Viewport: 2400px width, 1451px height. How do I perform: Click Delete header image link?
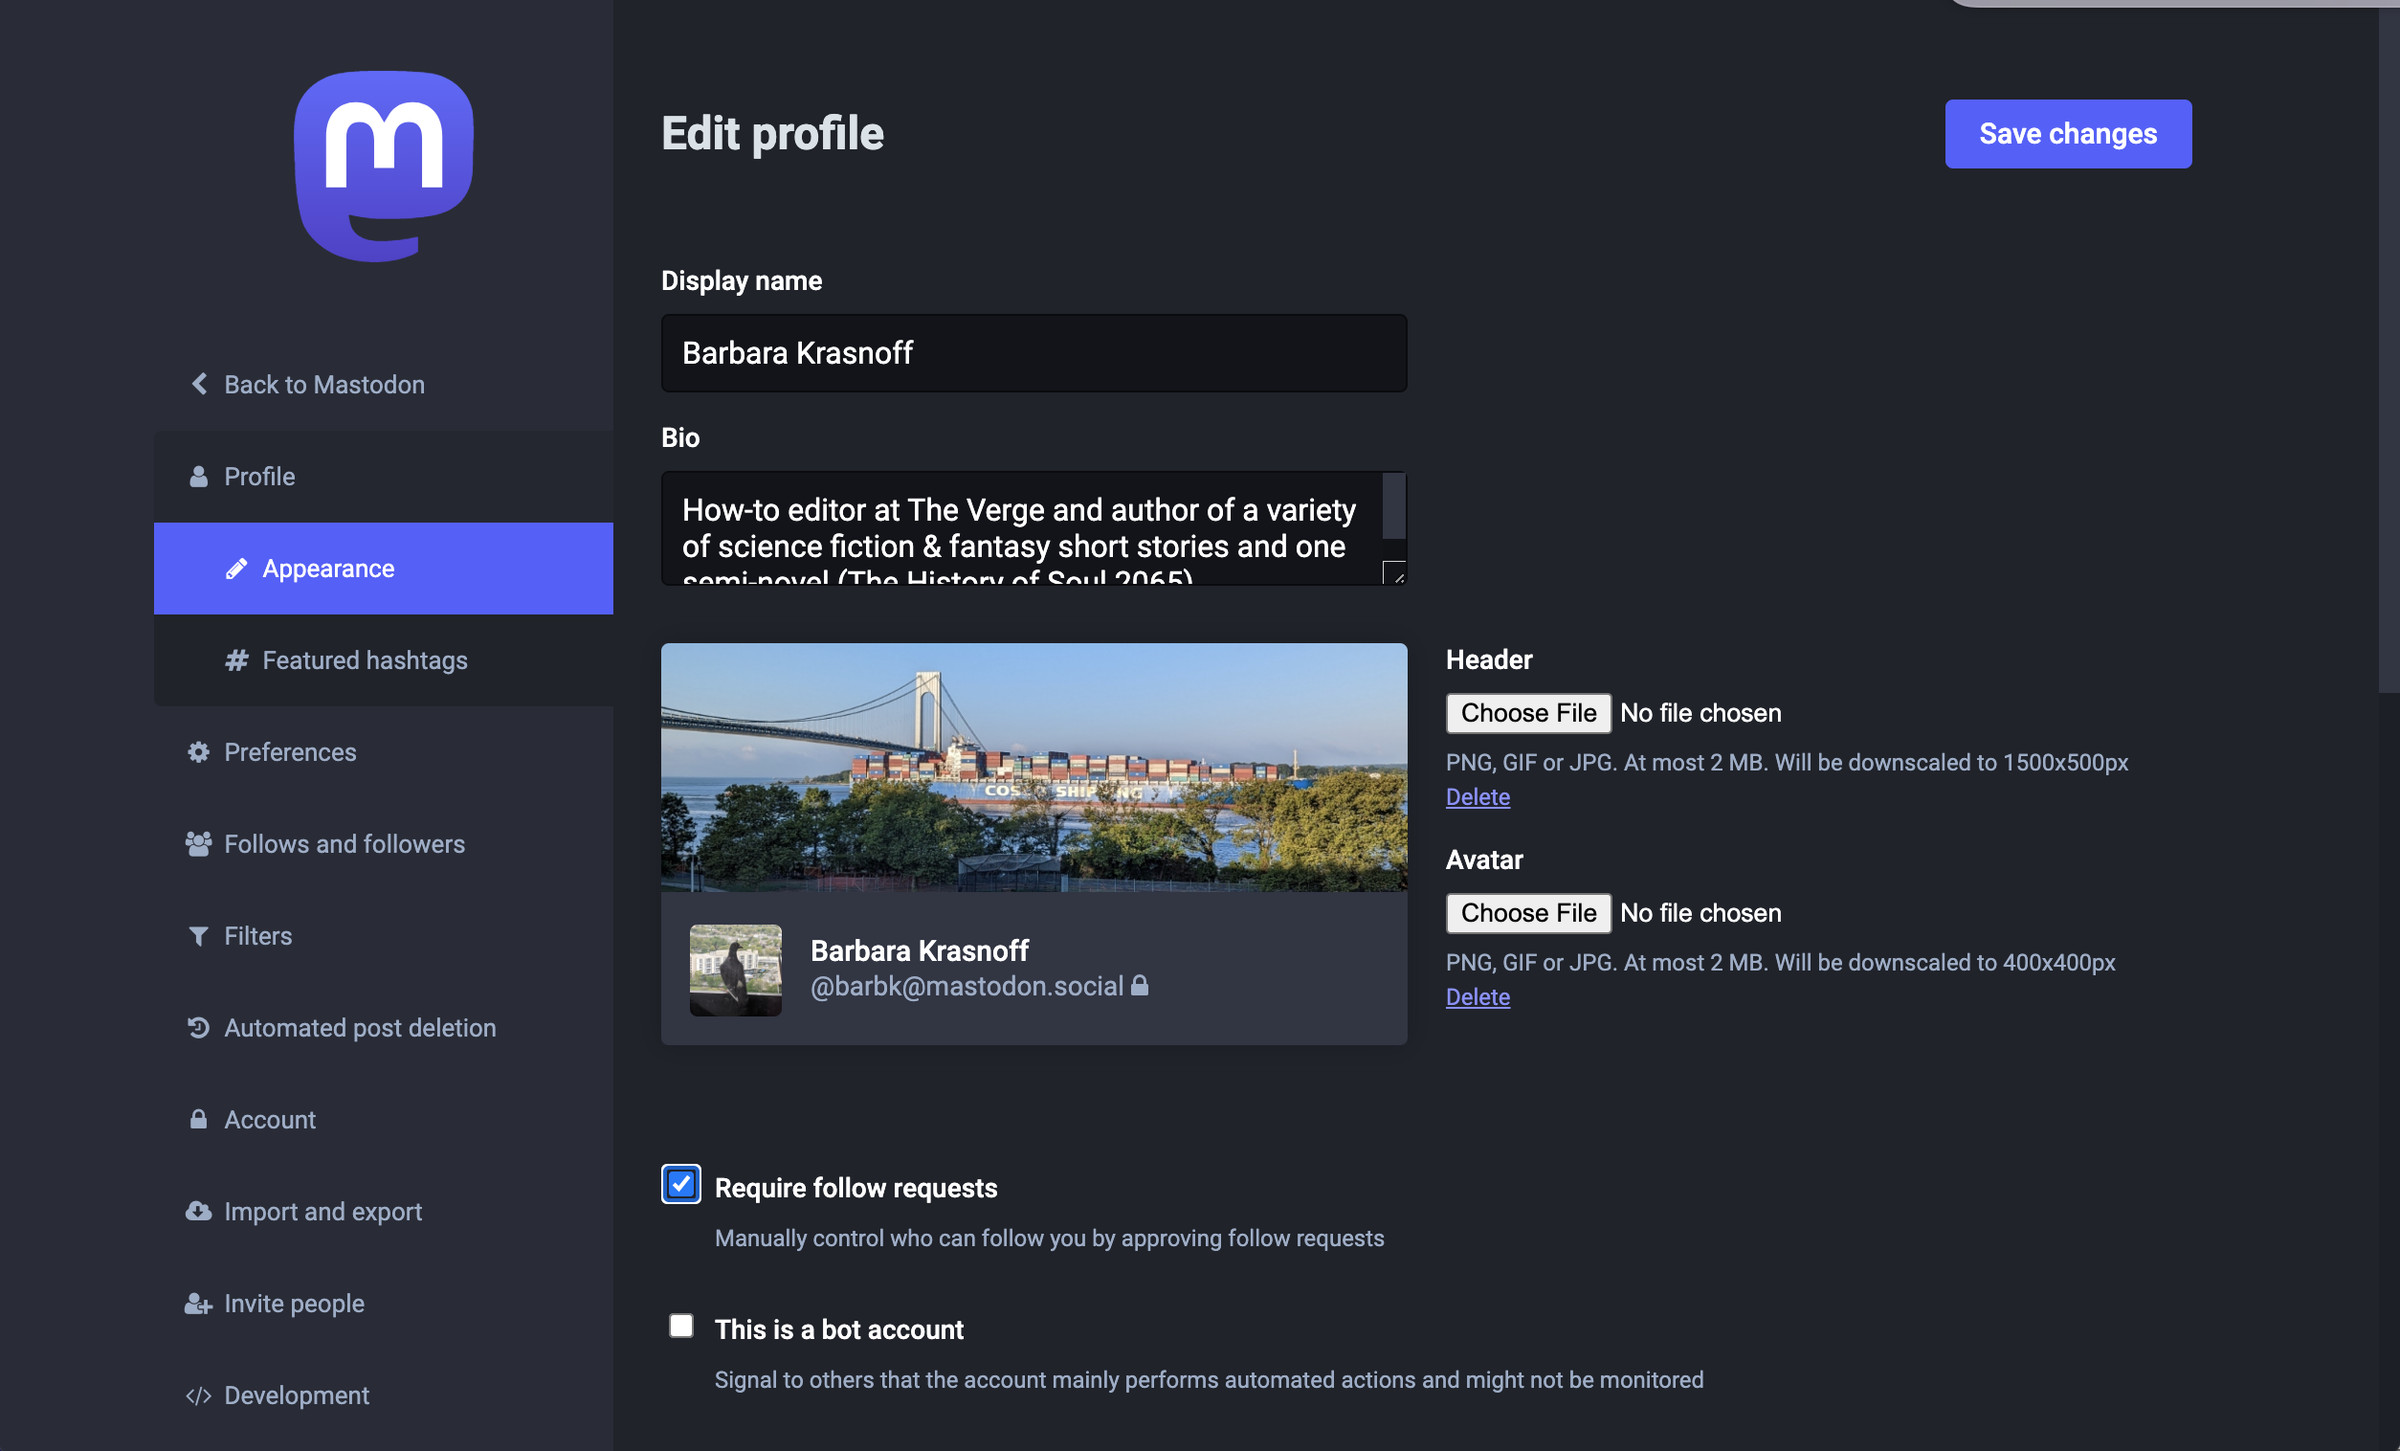click(1478, 796)
